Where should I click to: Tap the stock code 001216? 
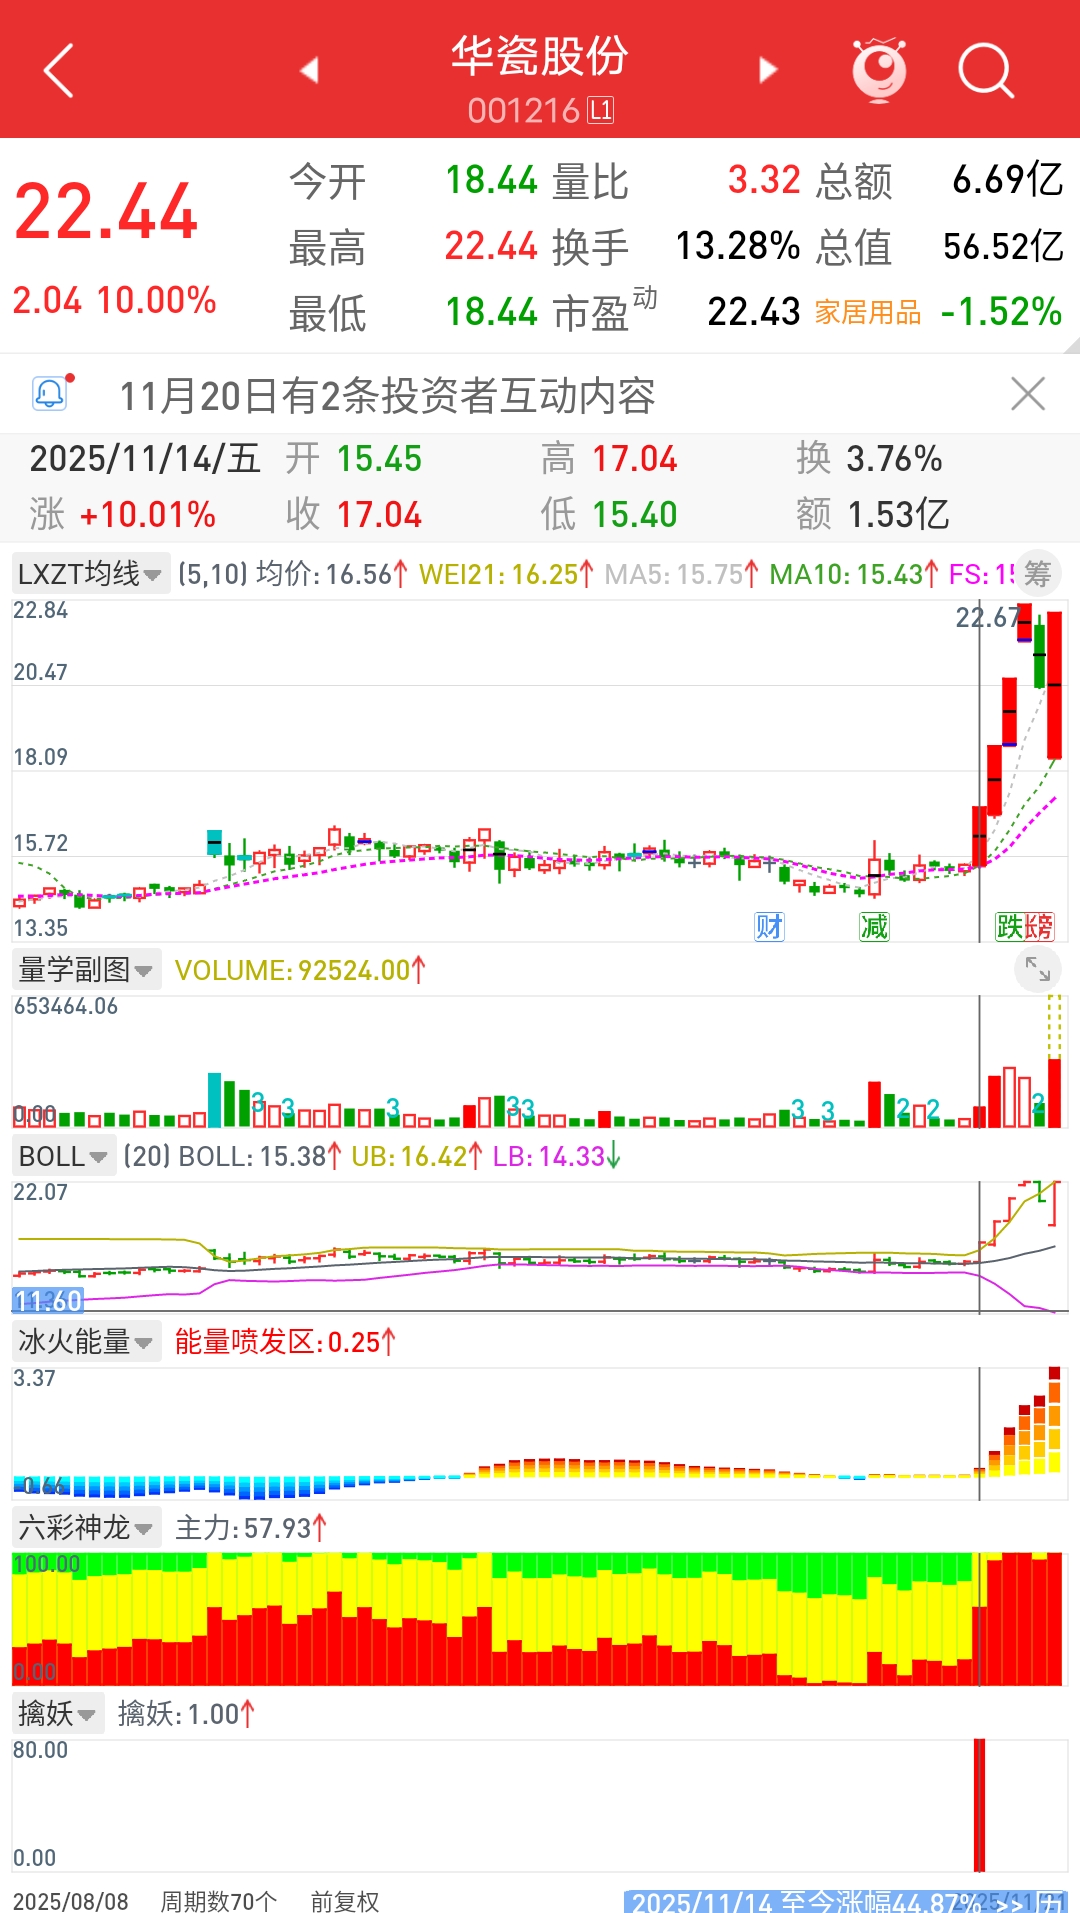click(x=524, y=110)
